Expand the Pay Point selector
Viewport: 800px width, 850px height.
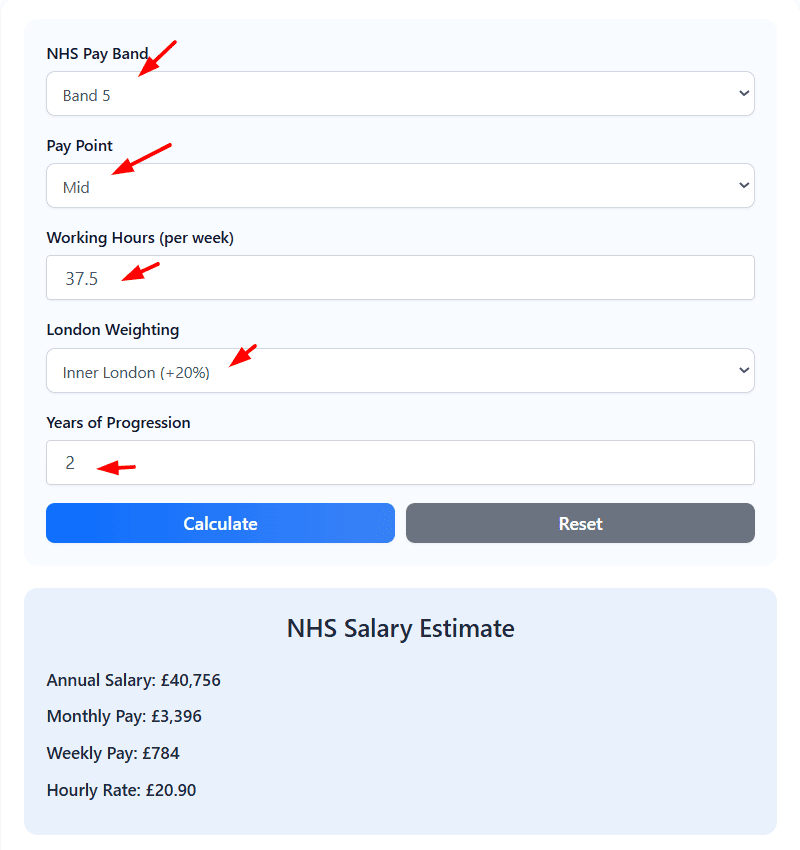pyautogui.click(x=400, y=185)
